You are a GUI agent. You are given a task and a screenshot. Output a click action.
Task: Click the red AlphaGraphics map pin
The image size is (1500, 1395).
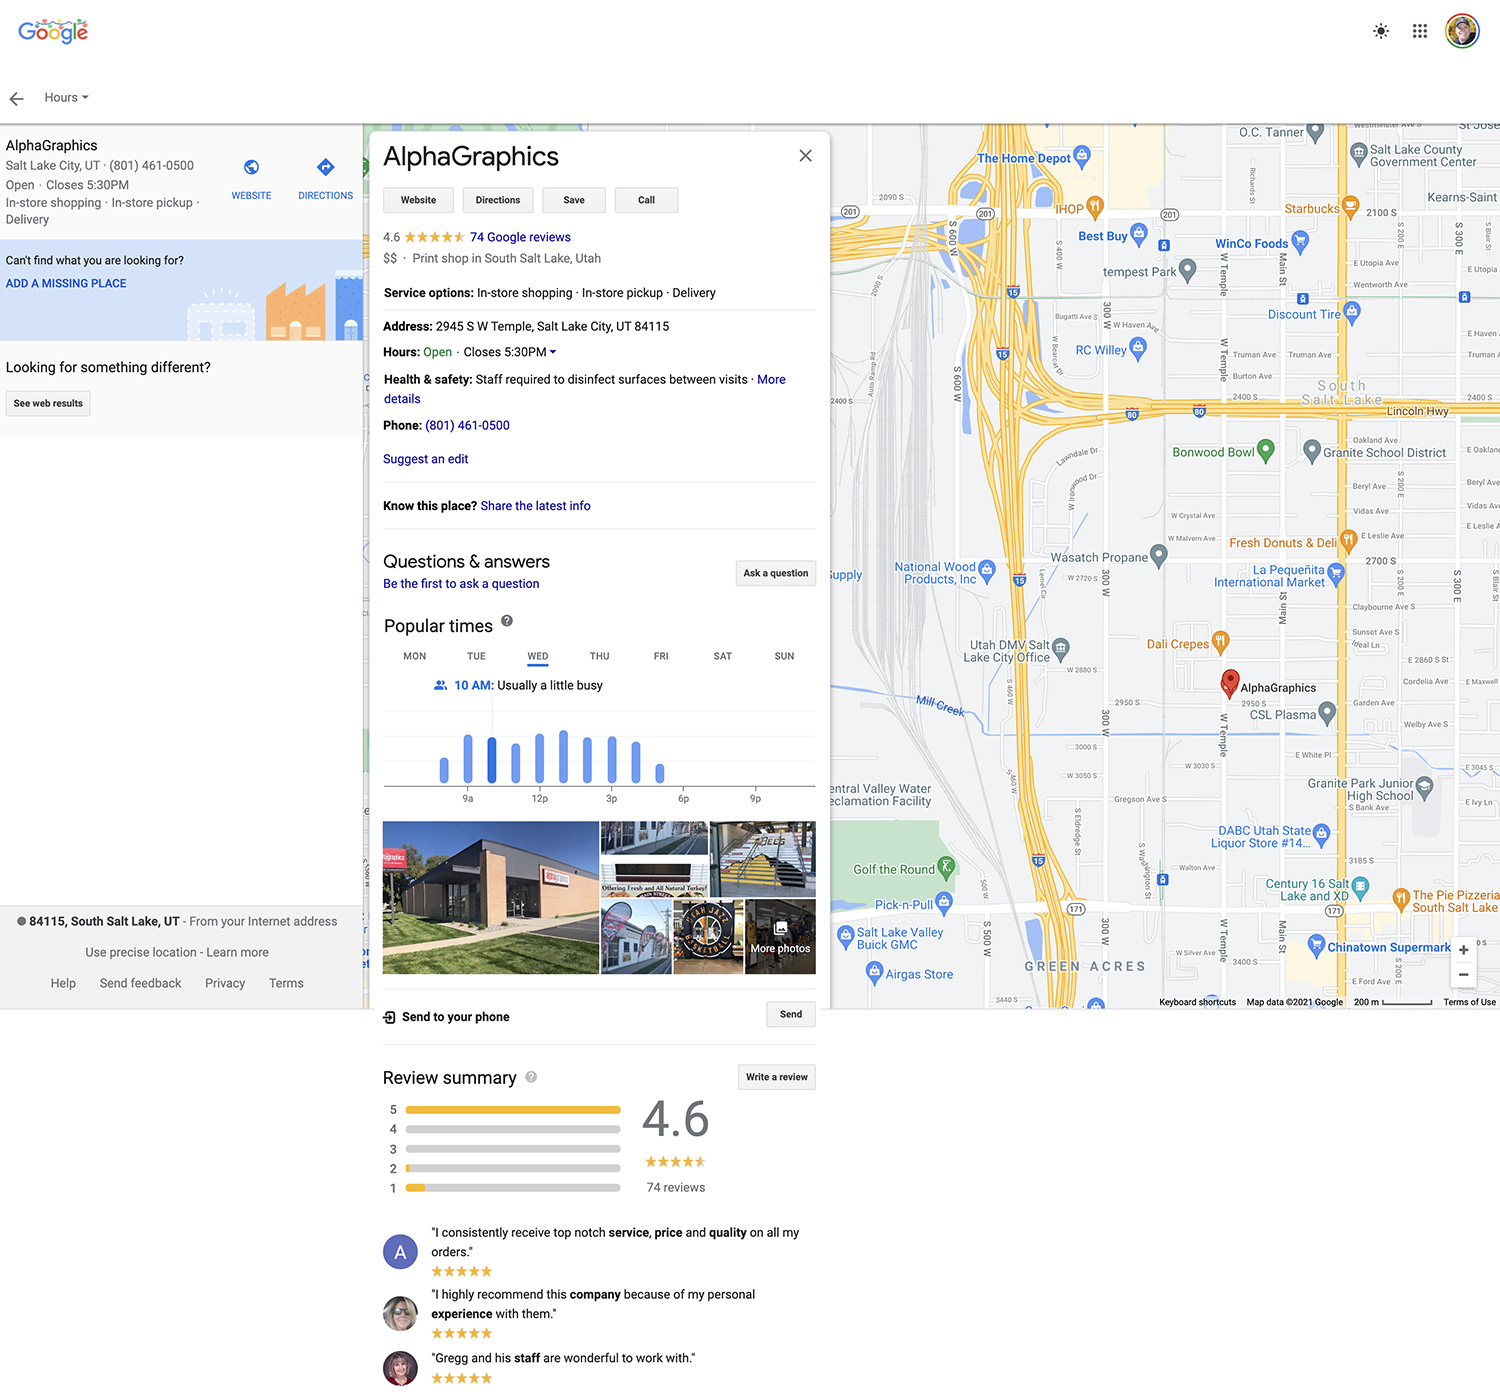click(1231, 683)
